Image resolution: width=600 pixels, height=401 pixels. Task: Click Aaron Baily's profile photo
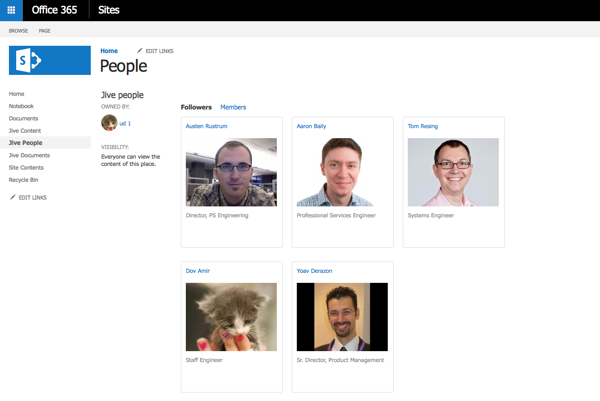(342, 172)
